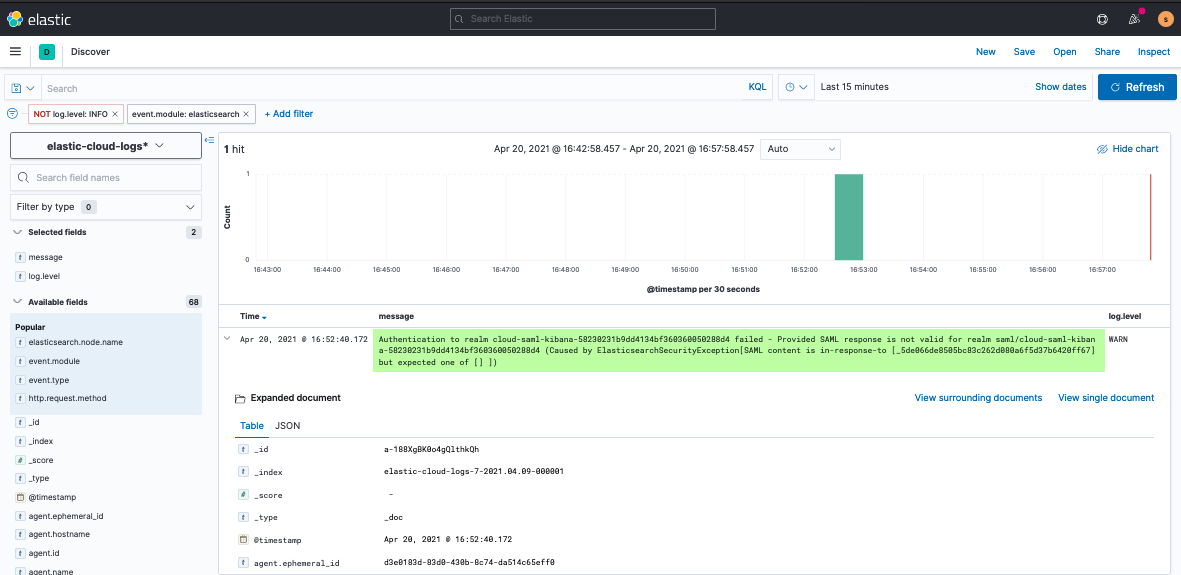Click the Elastic logo home icon
The width and height of the screenshot is (1181, 575).
(x=15, y=18)
